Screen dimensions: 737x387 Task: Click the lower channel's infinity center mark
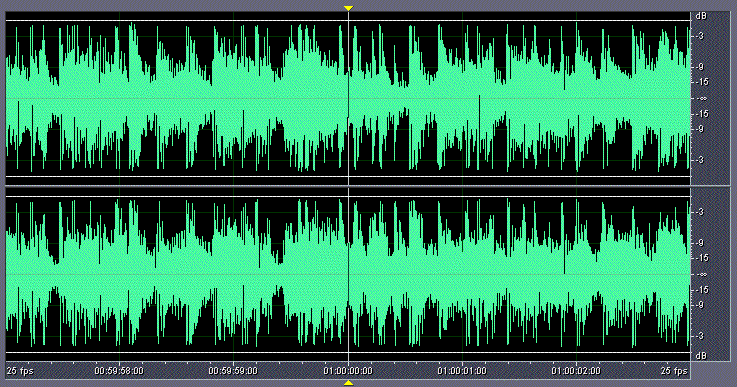point(702,274)
